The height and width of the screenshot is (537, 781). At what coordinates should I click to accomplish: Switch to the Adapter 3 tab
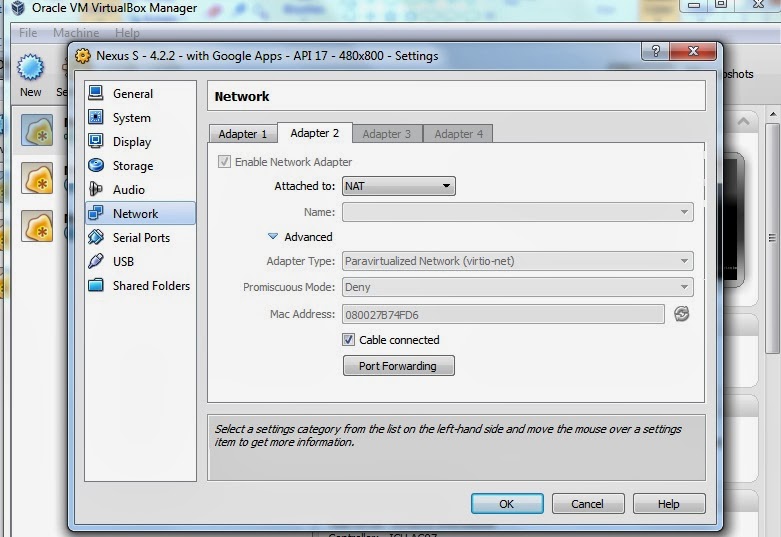click(387, 134)
